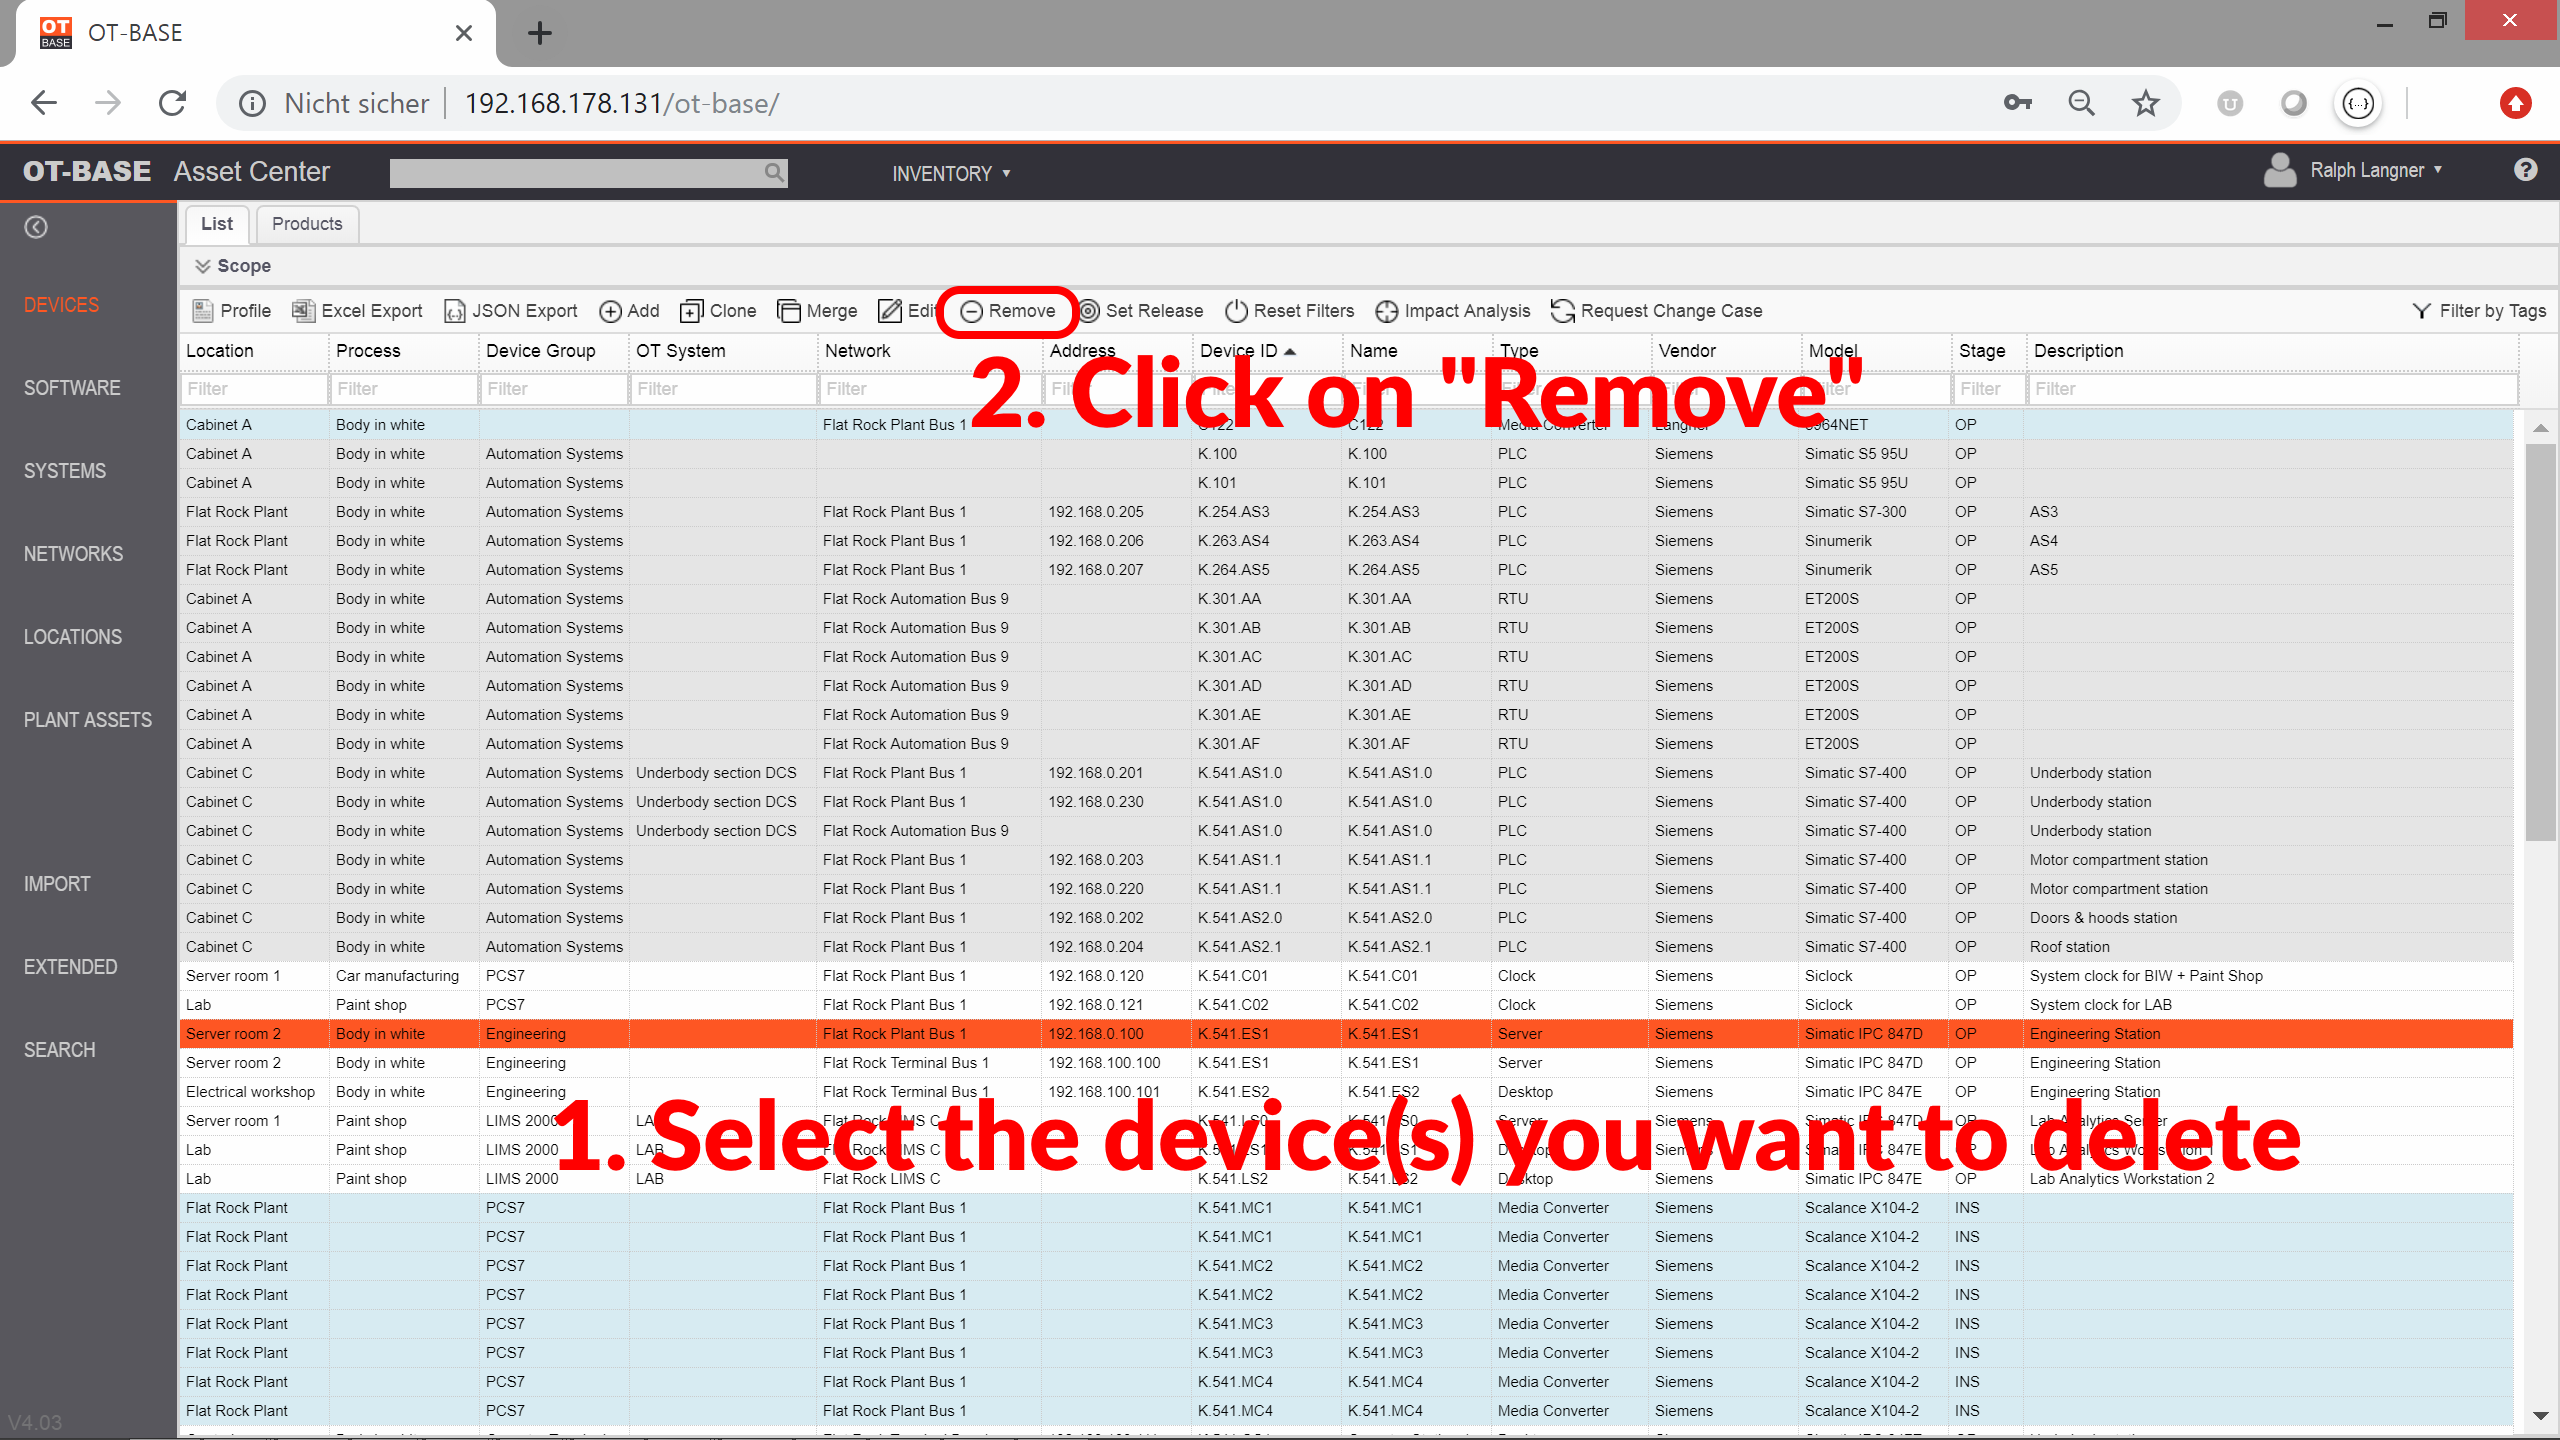Click the Device Group column header
This screenshot has width=2560, height=1440.
click(x=554, y=351)
